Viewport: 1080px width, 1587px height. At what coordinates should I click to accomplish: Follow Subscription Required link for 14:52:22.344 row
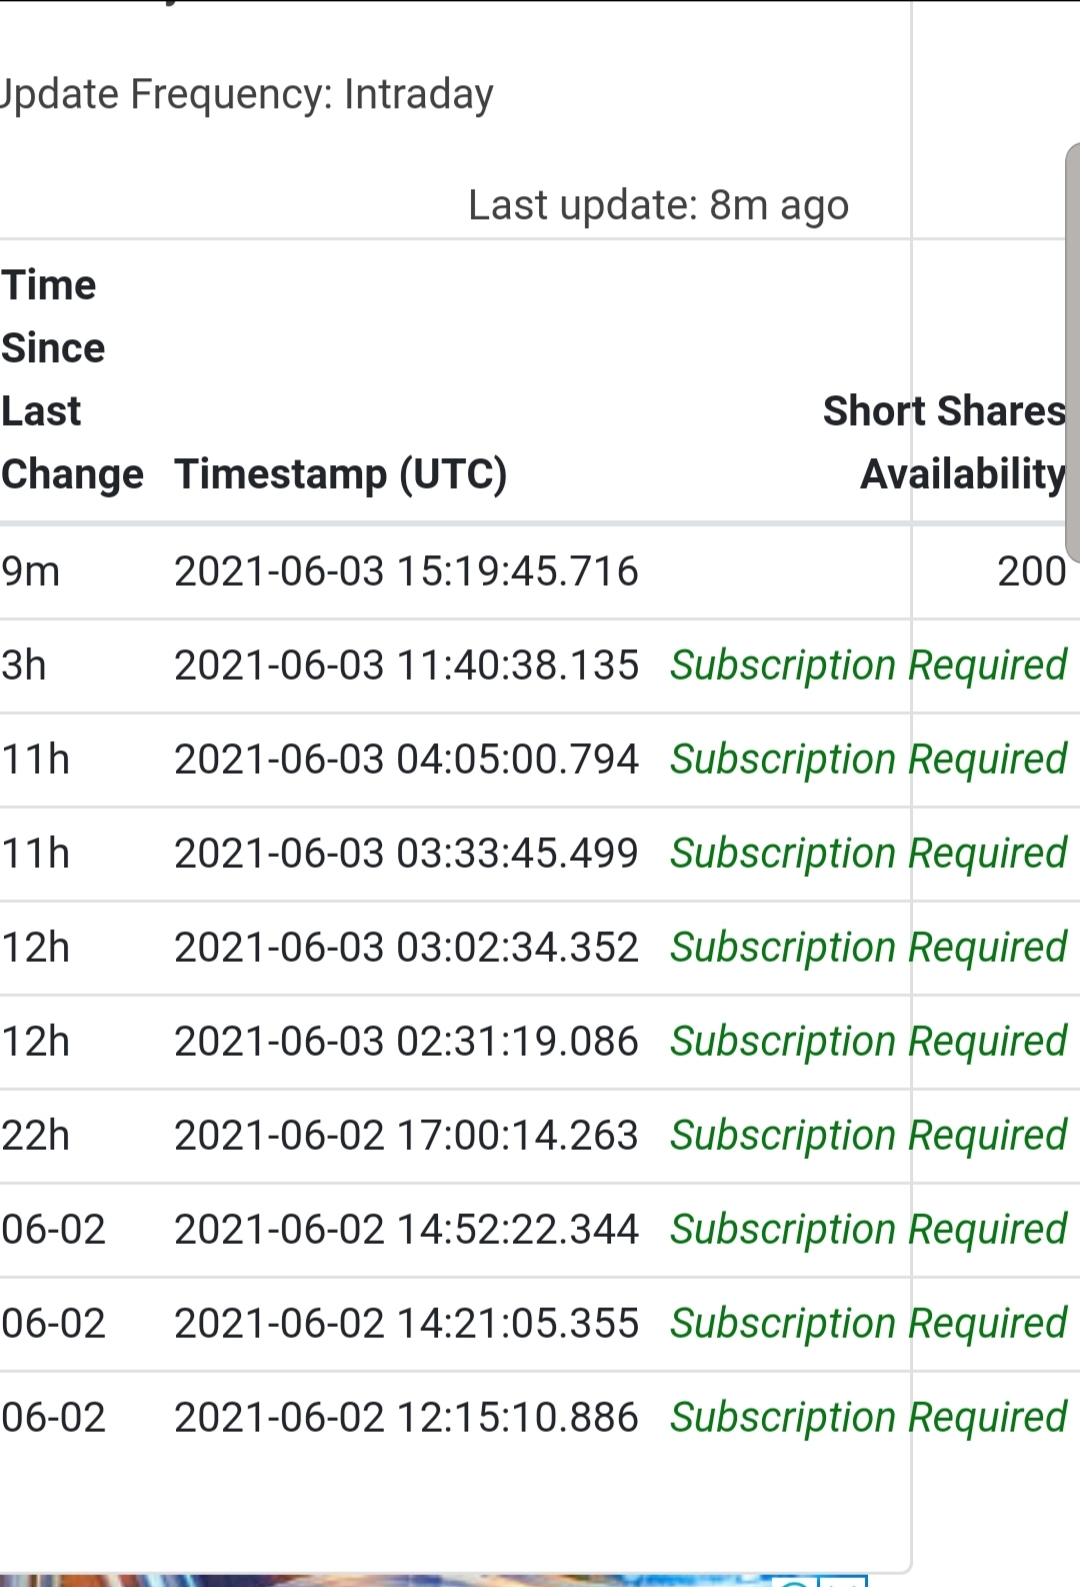pos(868,1230)
